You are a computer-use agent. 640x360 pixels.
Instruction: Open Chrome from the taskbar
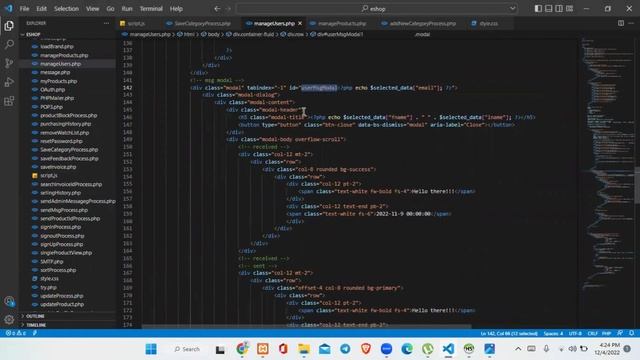click(x=242, y=349)
